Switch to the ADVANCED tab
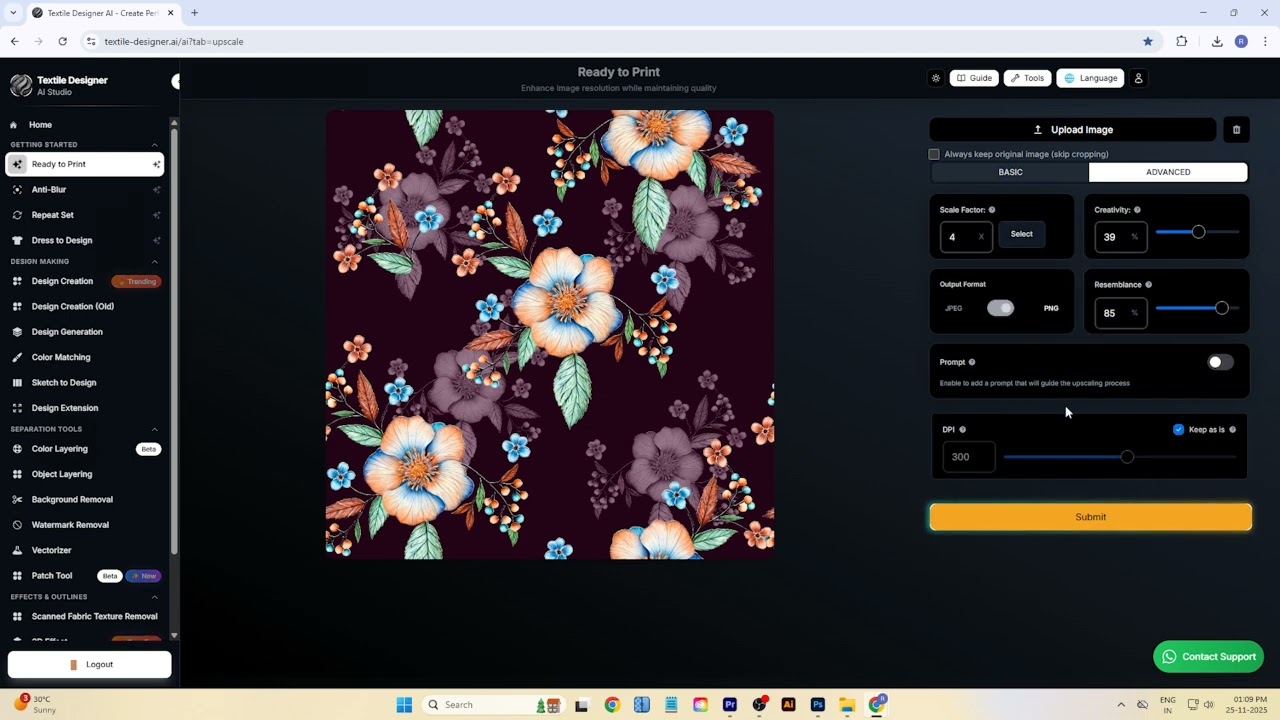The width and height of the screenshot is (1280, 720). 1168,172
